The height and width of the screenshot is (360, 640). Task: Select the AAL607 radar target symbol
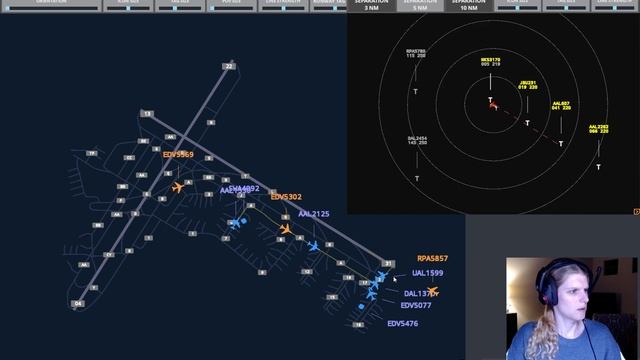561,144
